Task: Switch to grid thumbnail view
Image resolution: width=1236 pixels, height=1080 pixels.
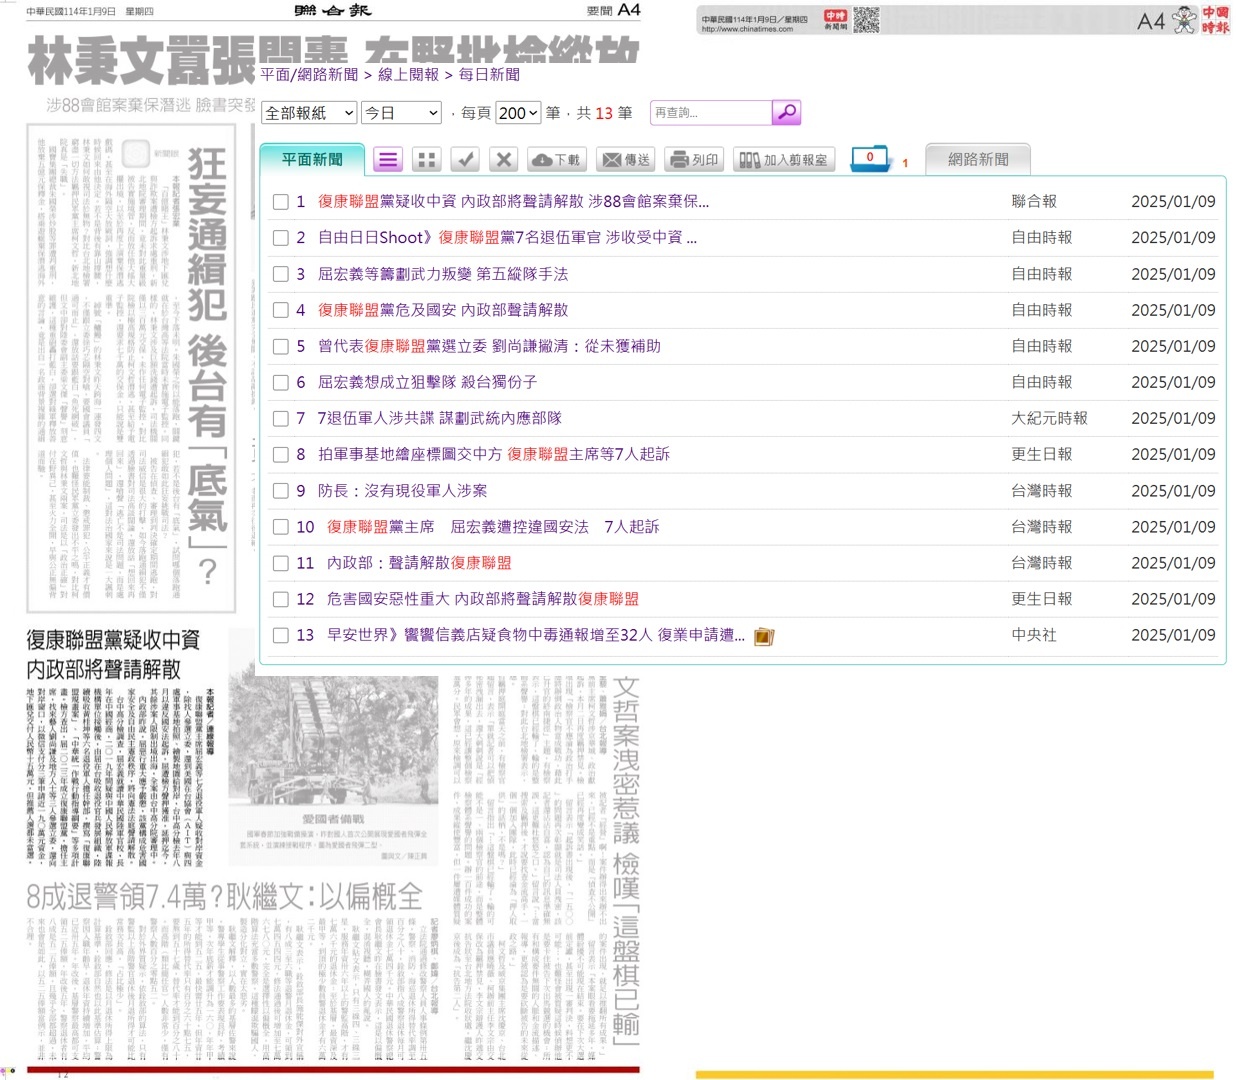Action: point(427,159)
